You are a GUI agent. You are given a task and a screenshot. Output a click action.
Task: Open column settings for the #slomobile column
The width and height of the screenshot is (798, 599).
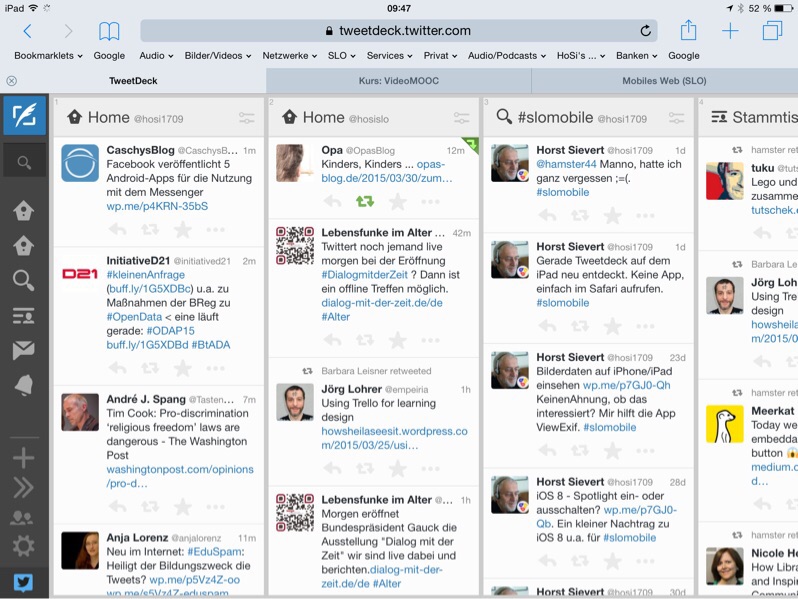point(677,118)
